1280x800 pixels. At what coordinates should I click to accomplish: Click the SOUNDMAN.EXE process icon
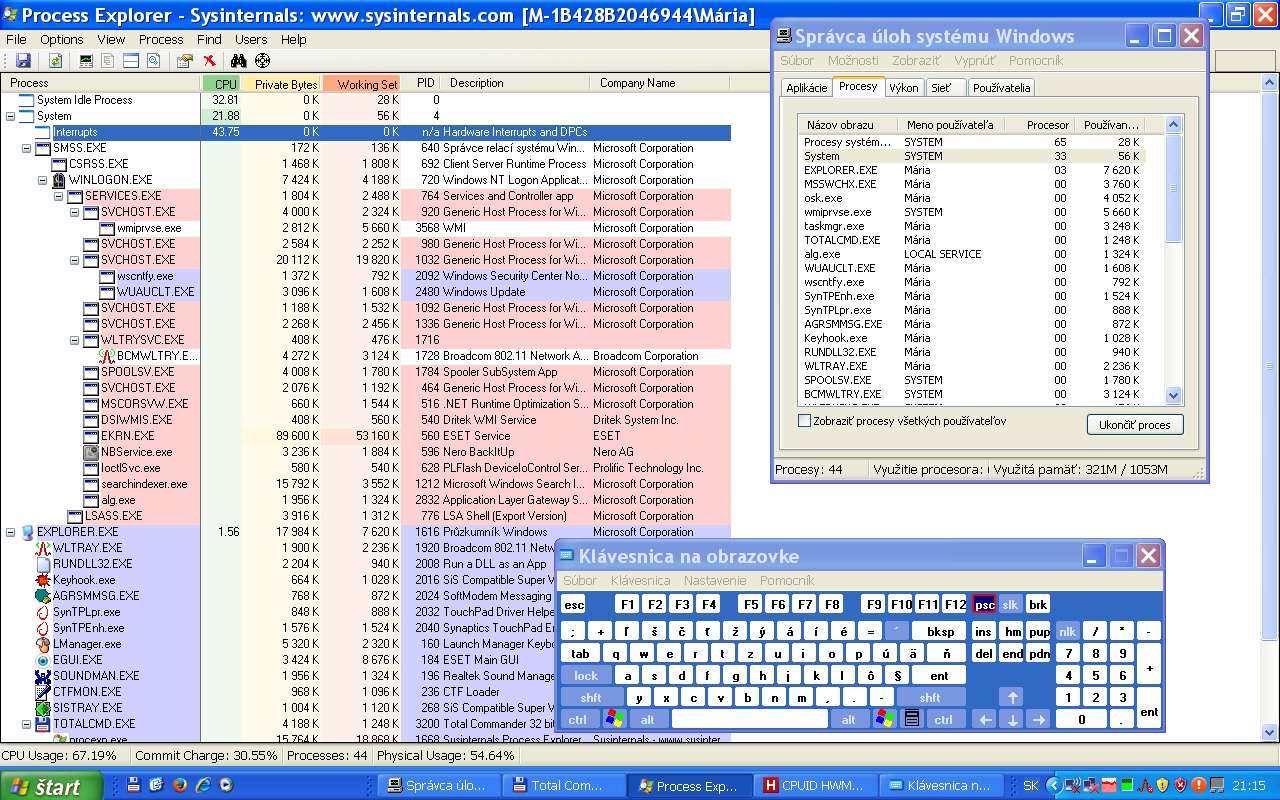pos(43,676)
